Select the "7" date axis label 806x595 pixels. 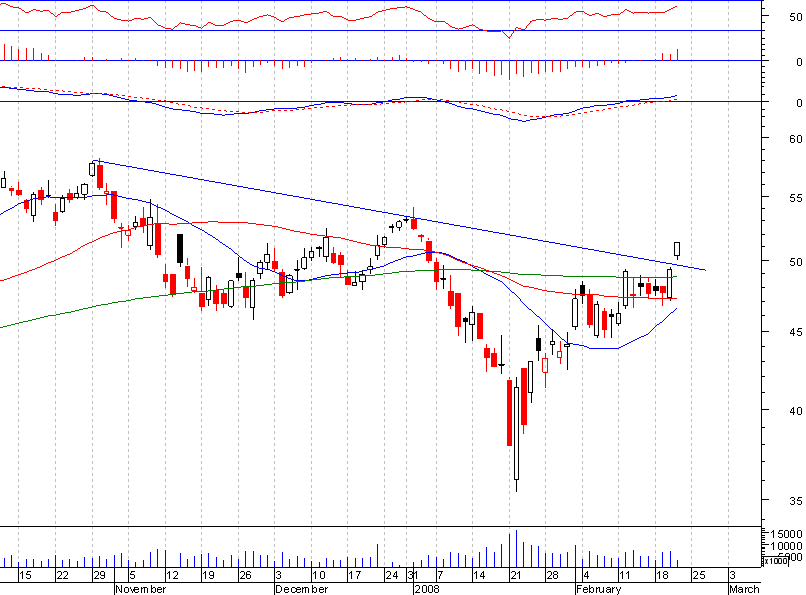tap(441, 575)
